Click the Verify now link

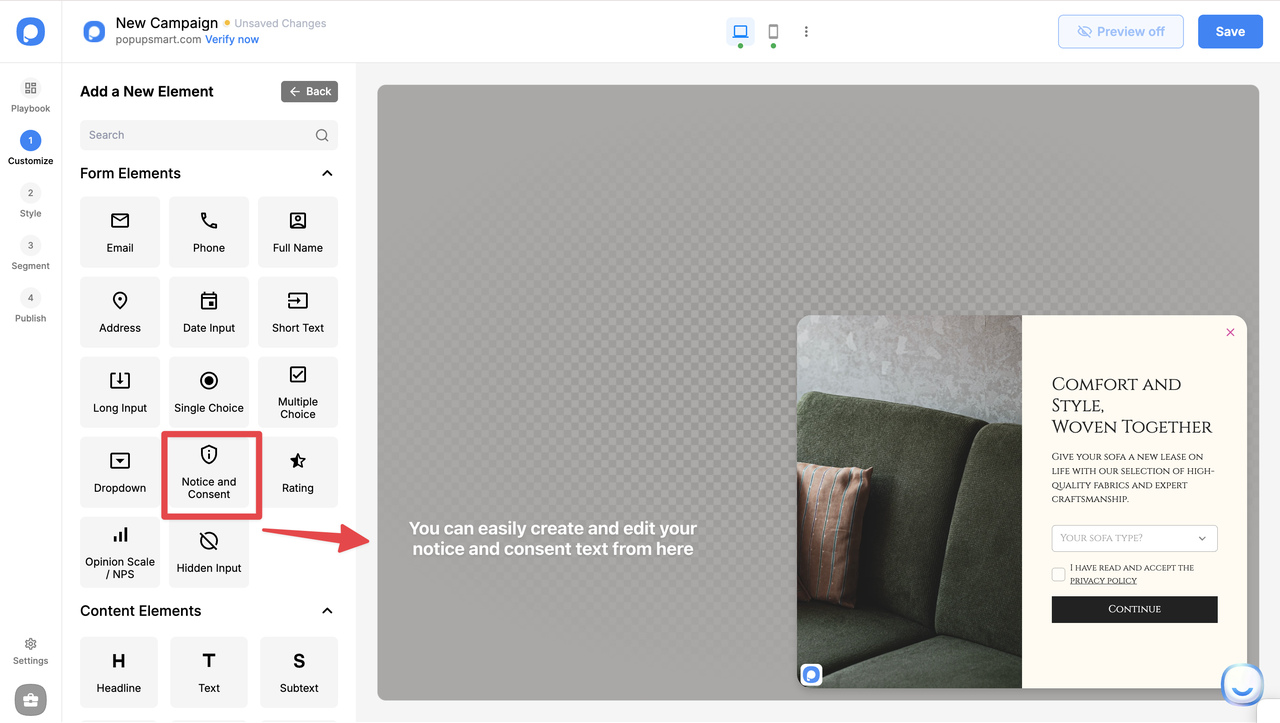(x=232, y=39)
